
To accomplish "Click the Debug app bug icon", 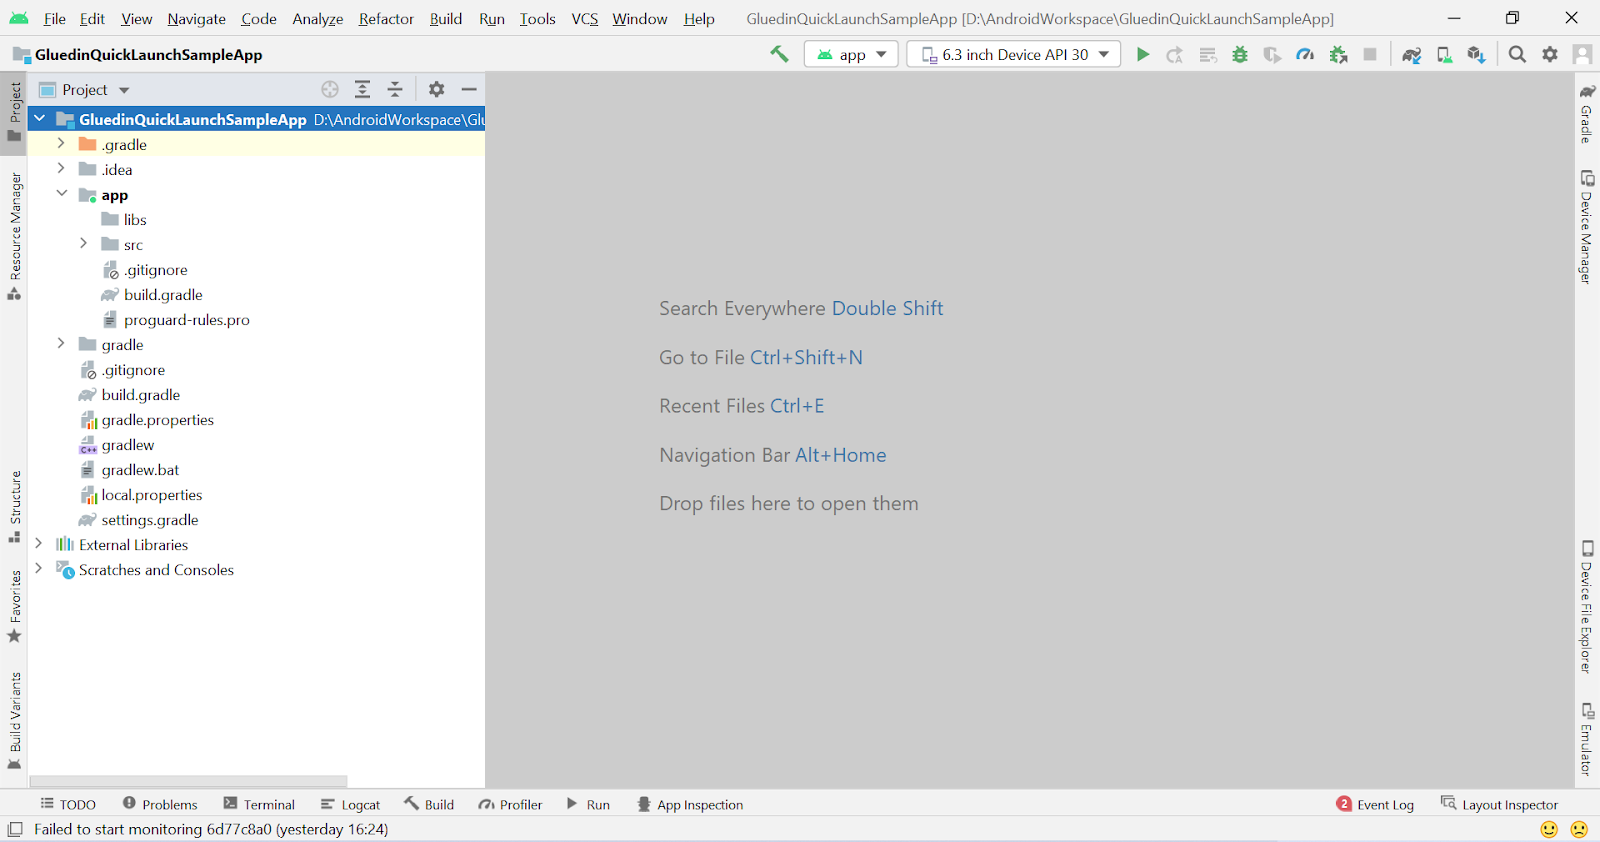I will 1240,55.
